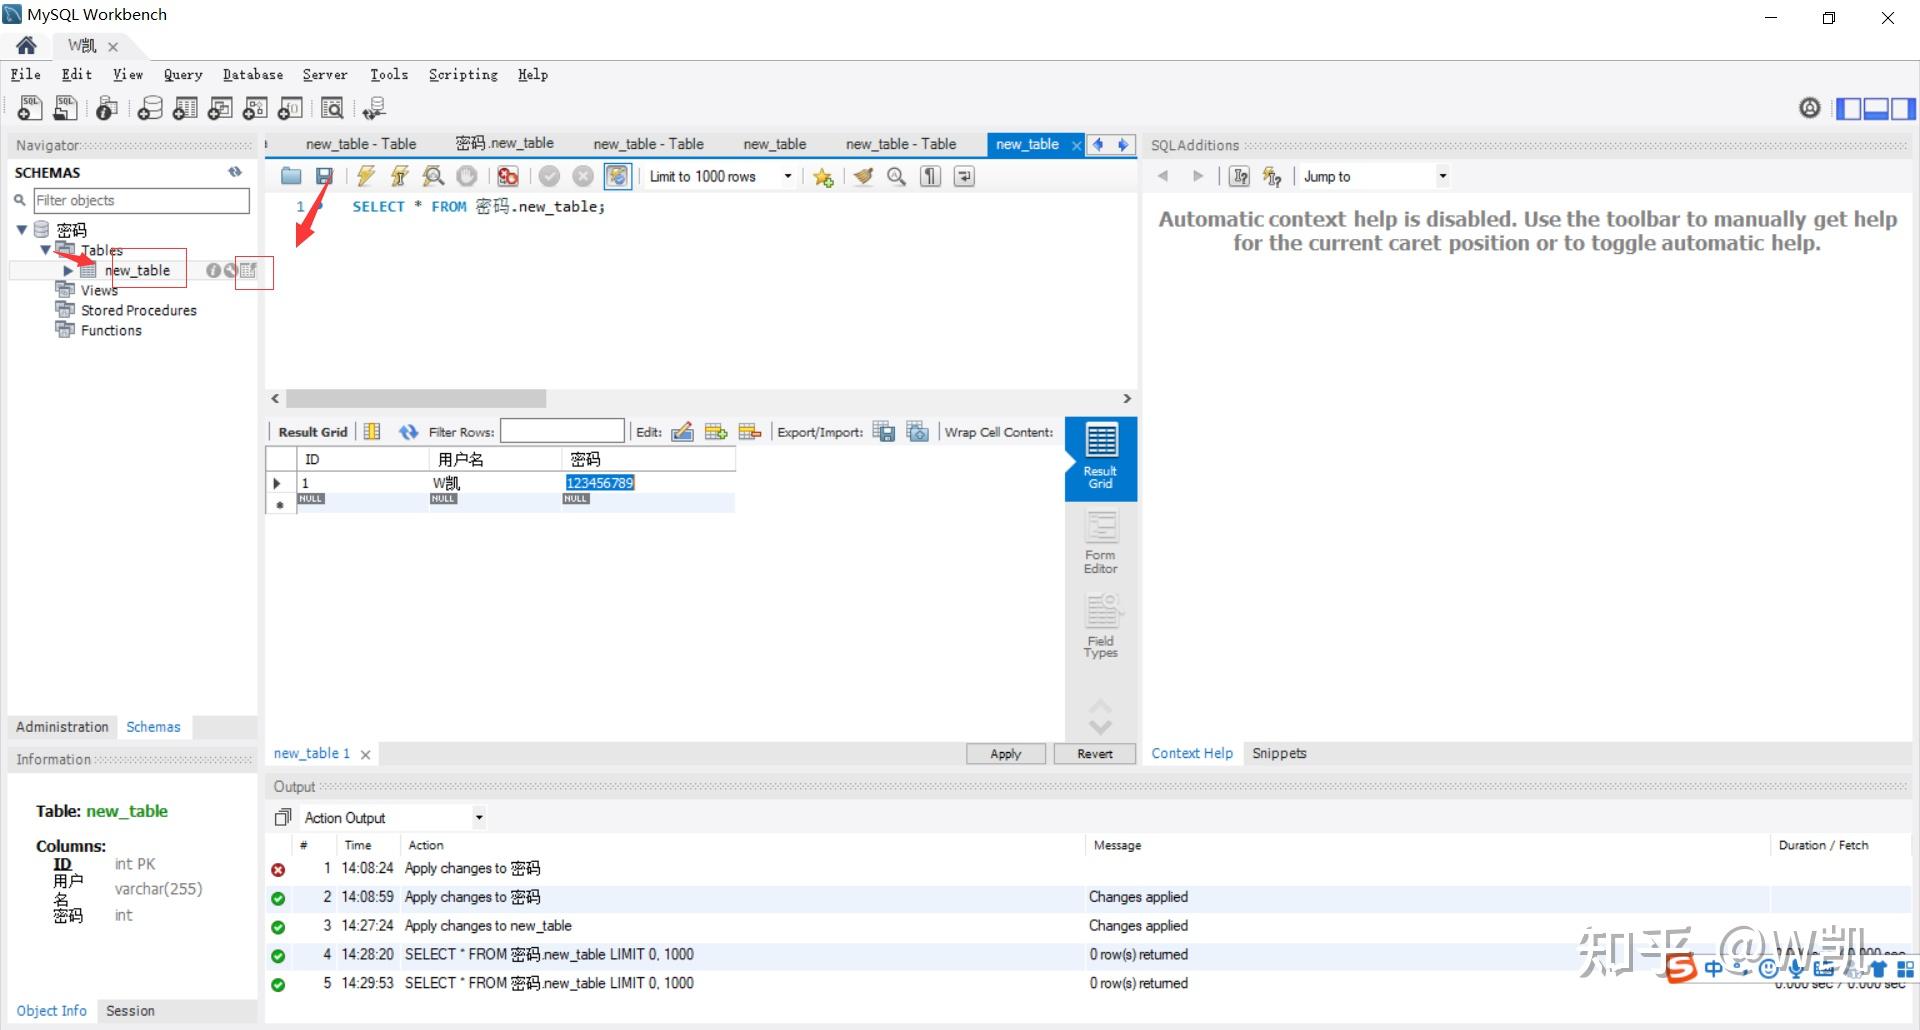Toggle word wrap in query editor
Viewport: 1920px width, 1030px height.
coord(965,177)
